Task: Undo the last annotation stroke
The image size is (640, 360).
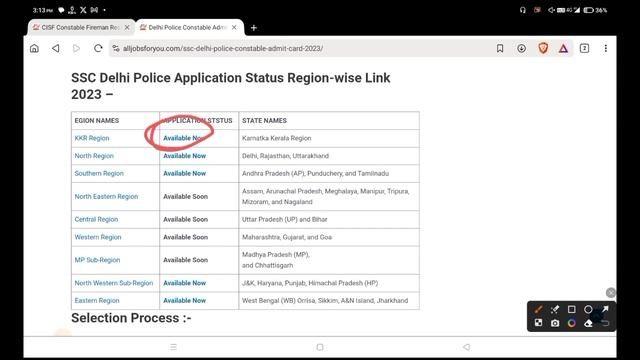Action: (605, 323)
